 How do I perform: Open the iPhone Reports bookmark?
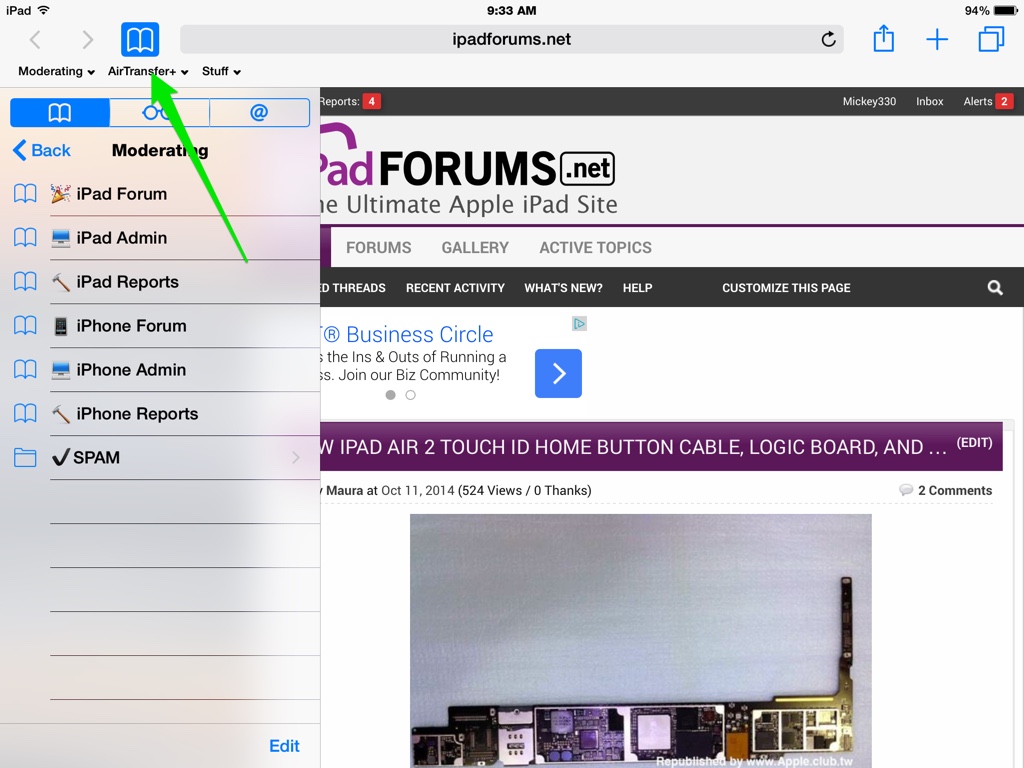coord(160,413)
